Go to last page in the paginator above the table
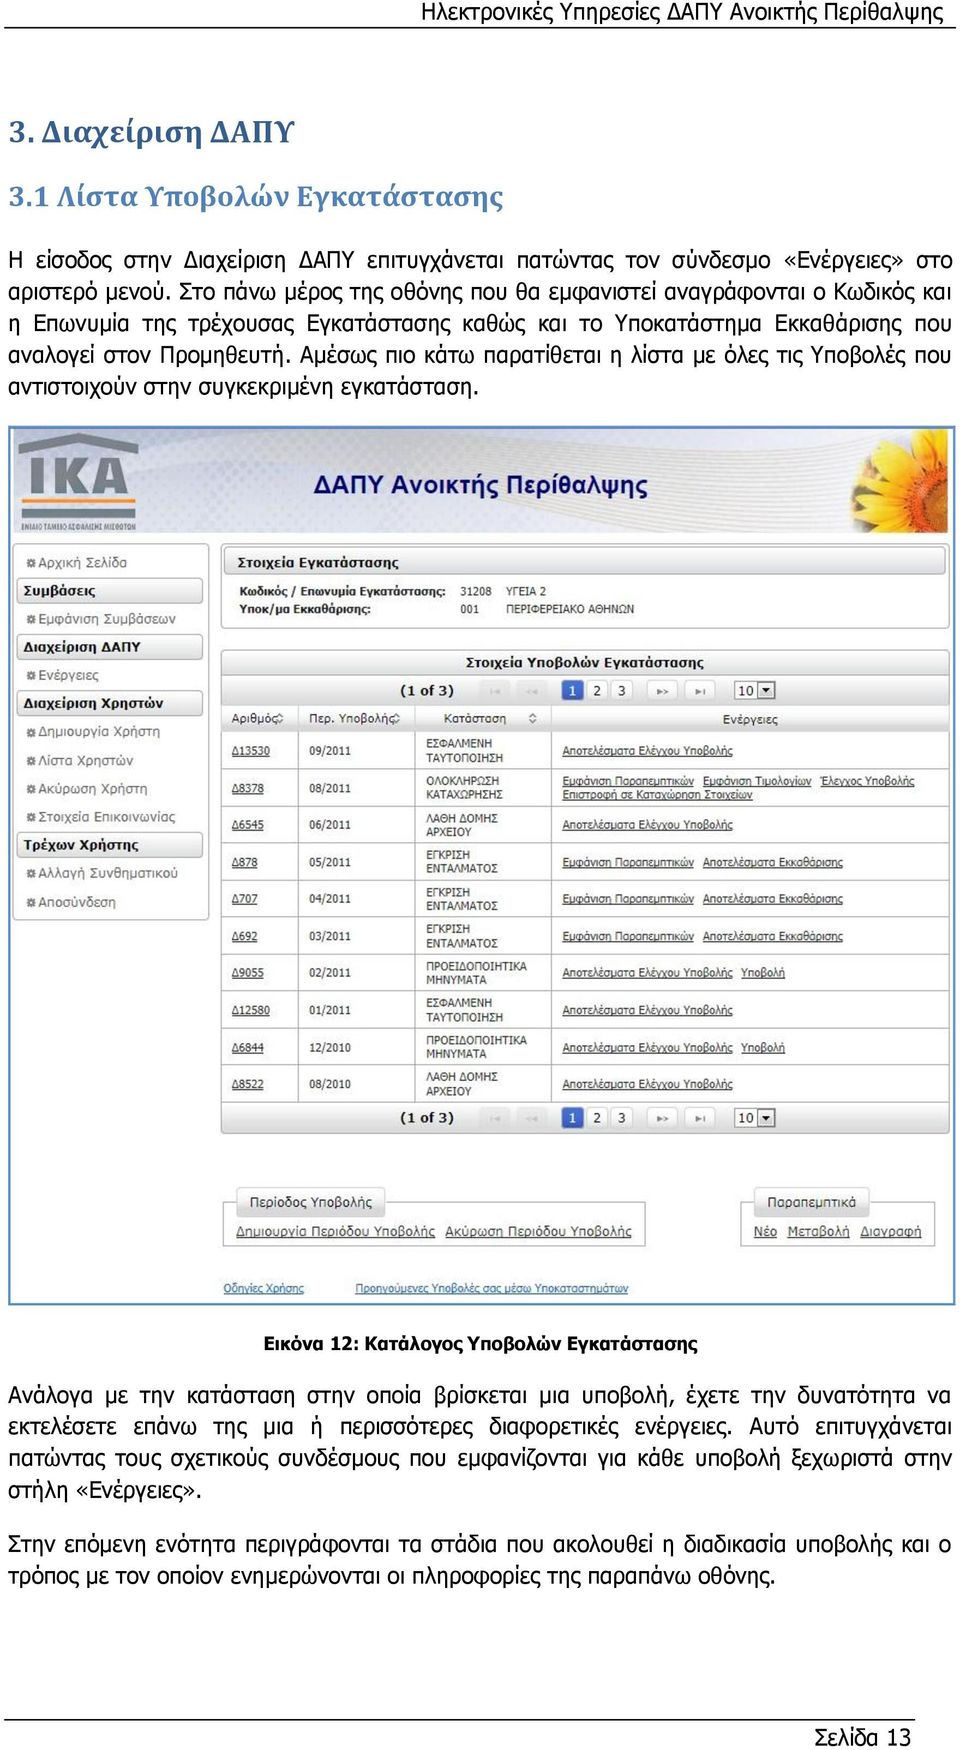 click(700, 691)
